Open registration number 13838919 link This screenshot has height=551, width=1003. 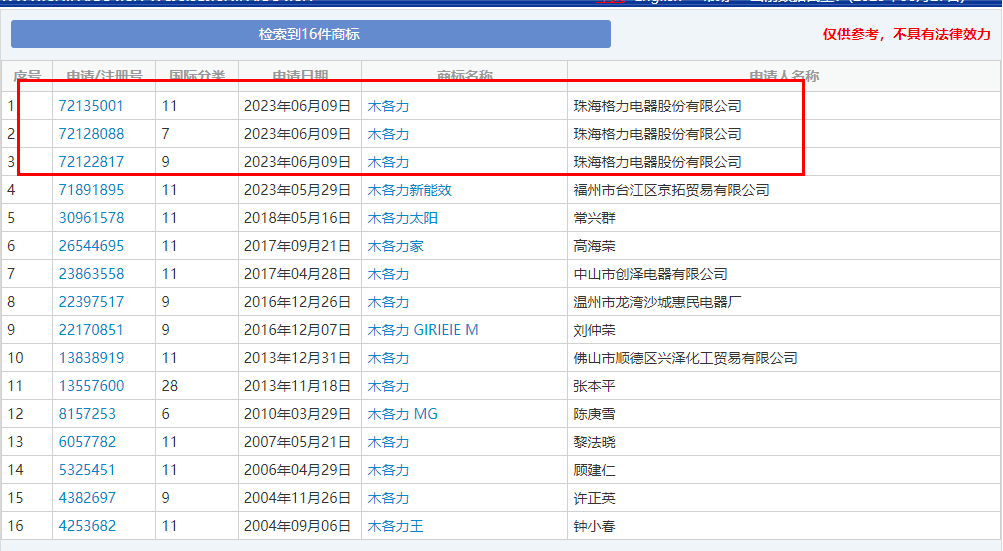coord(91,358)
